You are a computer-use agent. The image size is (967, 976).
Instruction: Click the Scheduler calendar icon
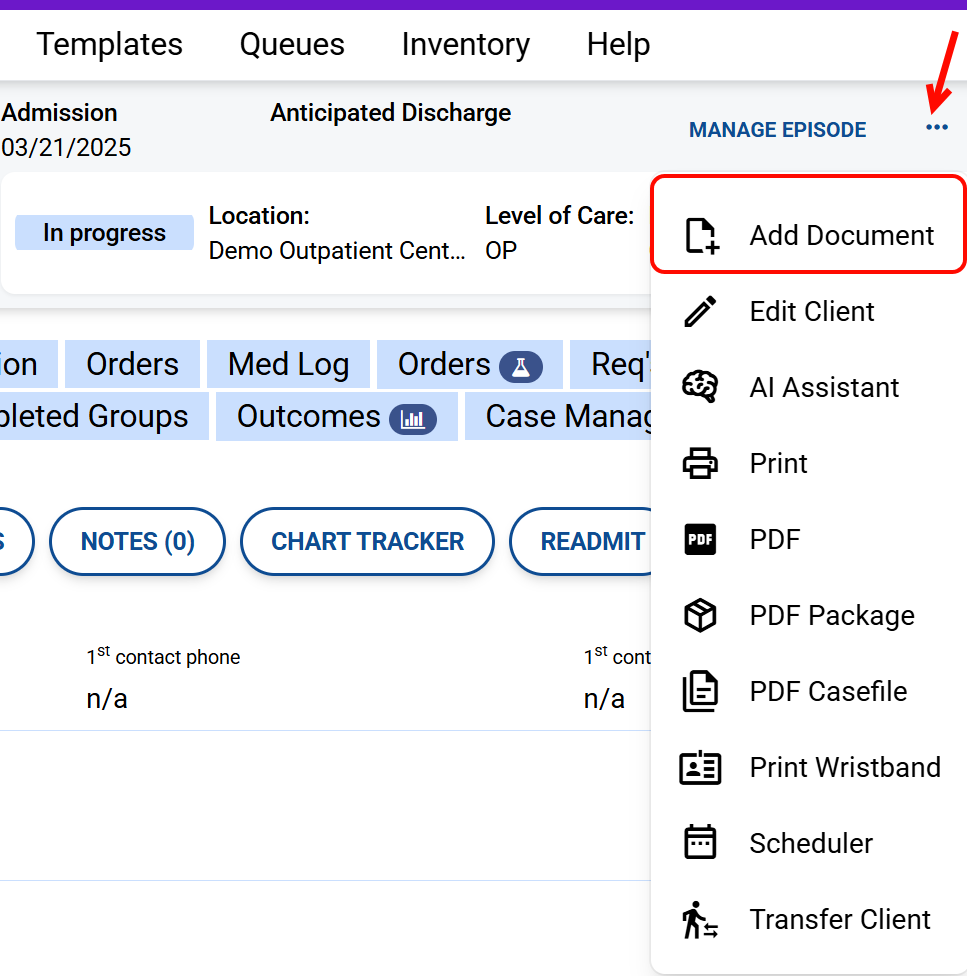tap(700, 843)
